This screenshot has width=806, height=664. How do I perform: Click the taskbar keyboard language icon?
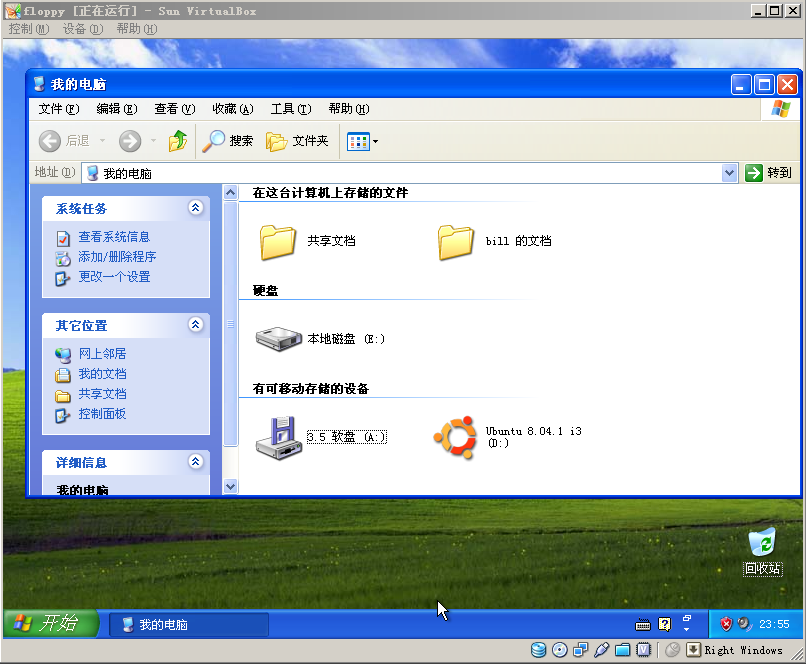tap(643, 624)
